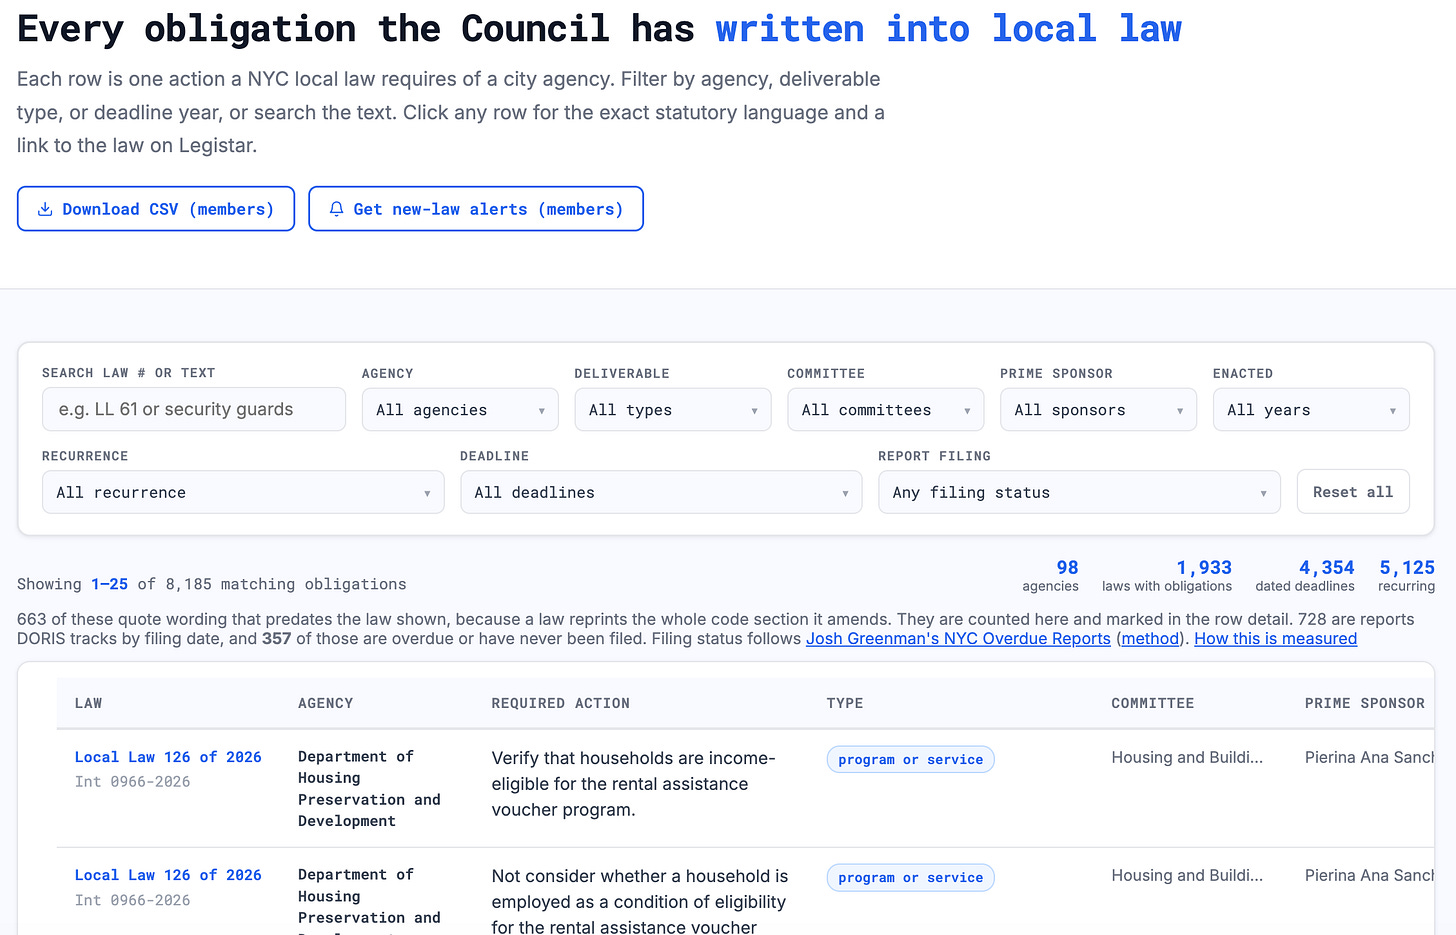Click the bell icon in alerts button
The height and width of the screenshot is (935, 1456).
[336, 209]
